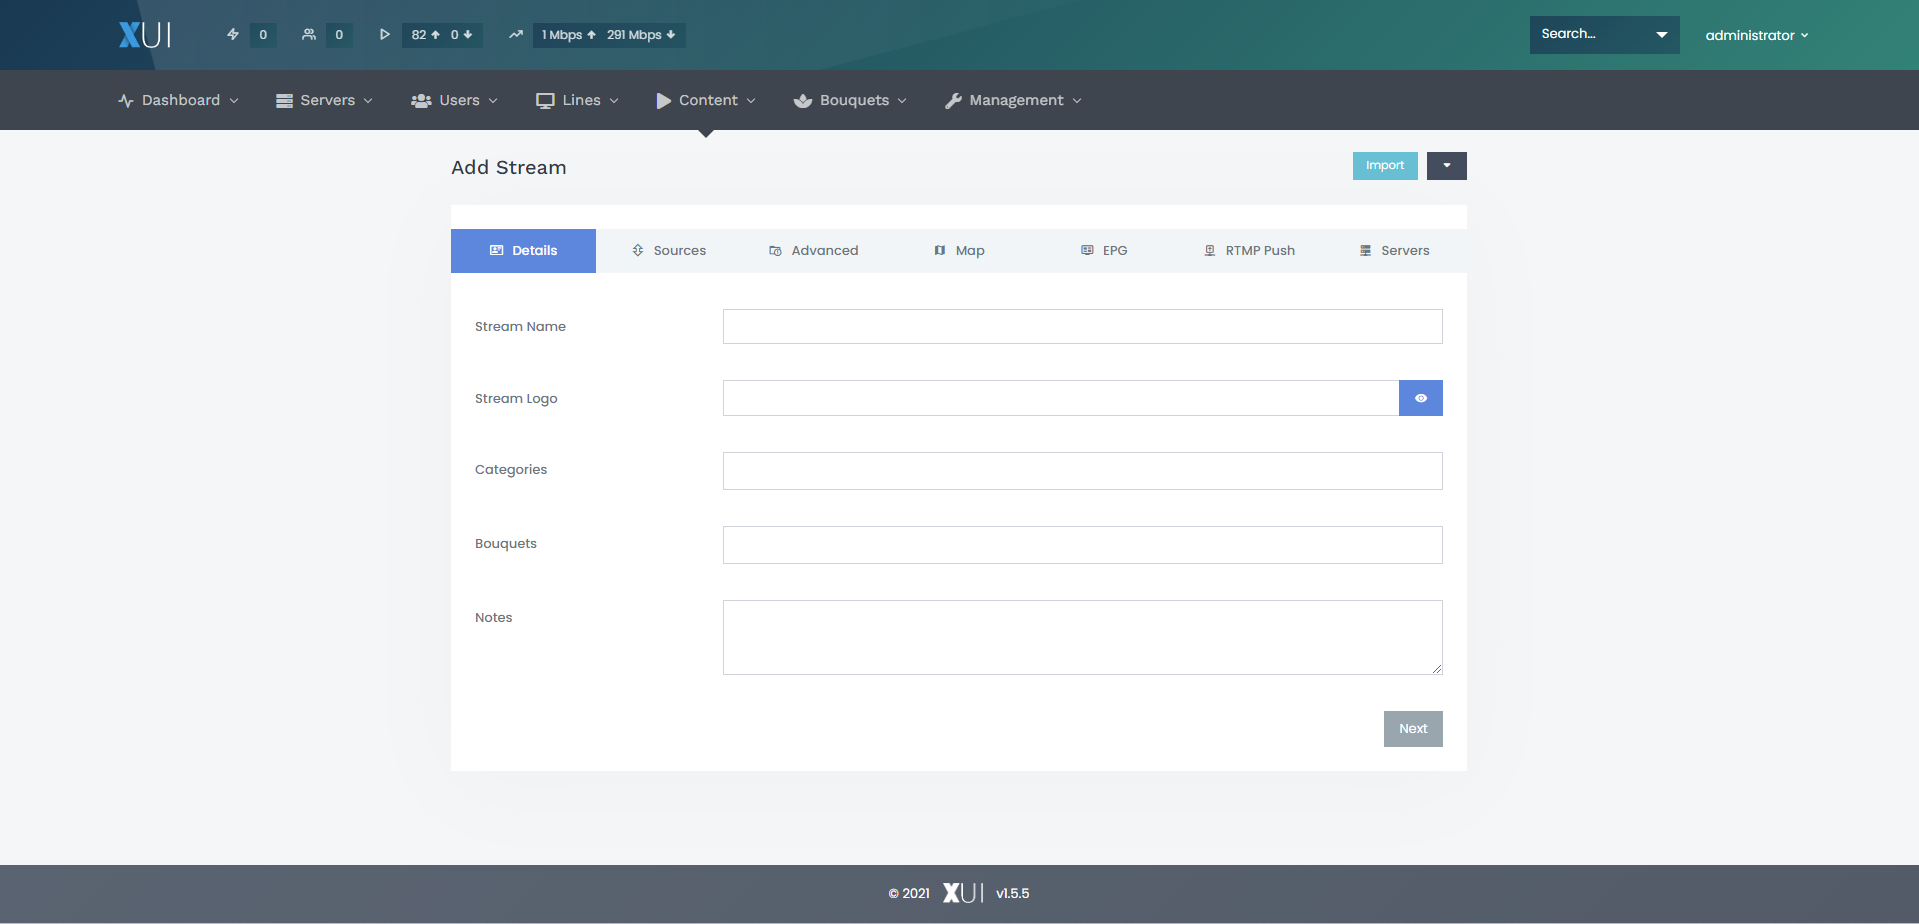1919x924 pixels.
Task: Open the Dashboard menu
Action: pos(178,100)
